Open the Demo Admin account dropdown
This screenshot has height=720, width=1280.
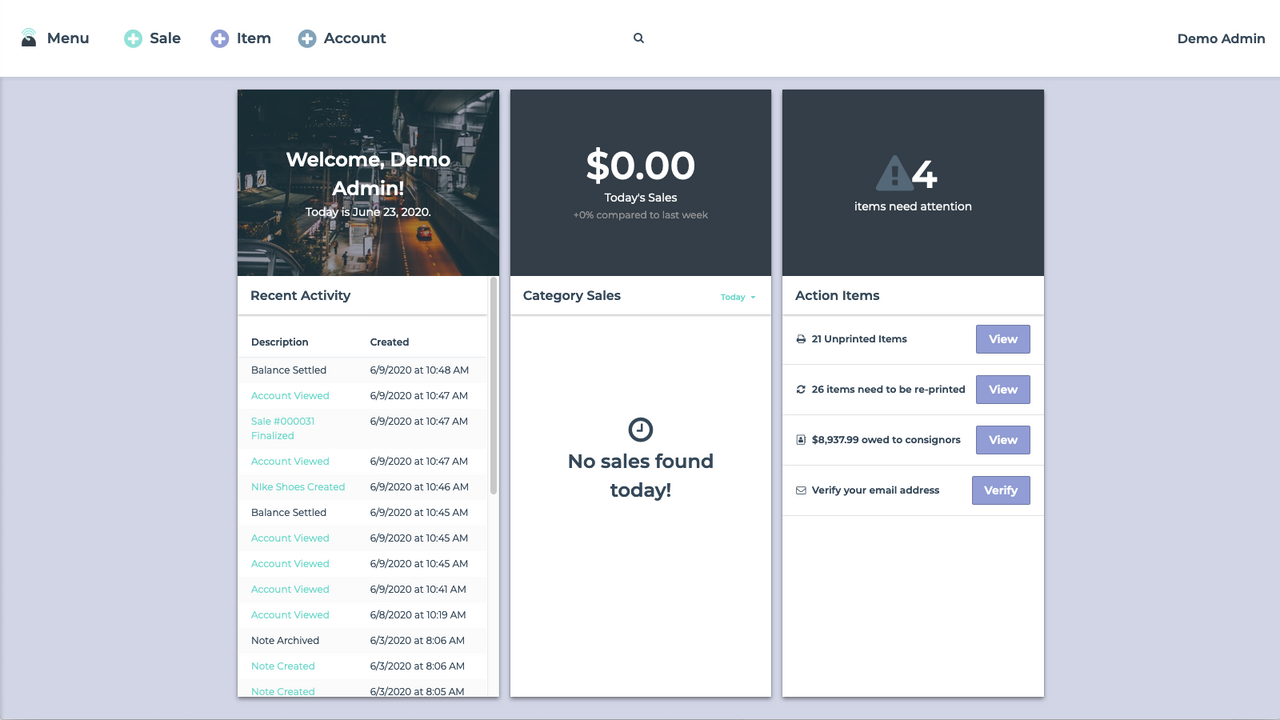coord(1221,38)
